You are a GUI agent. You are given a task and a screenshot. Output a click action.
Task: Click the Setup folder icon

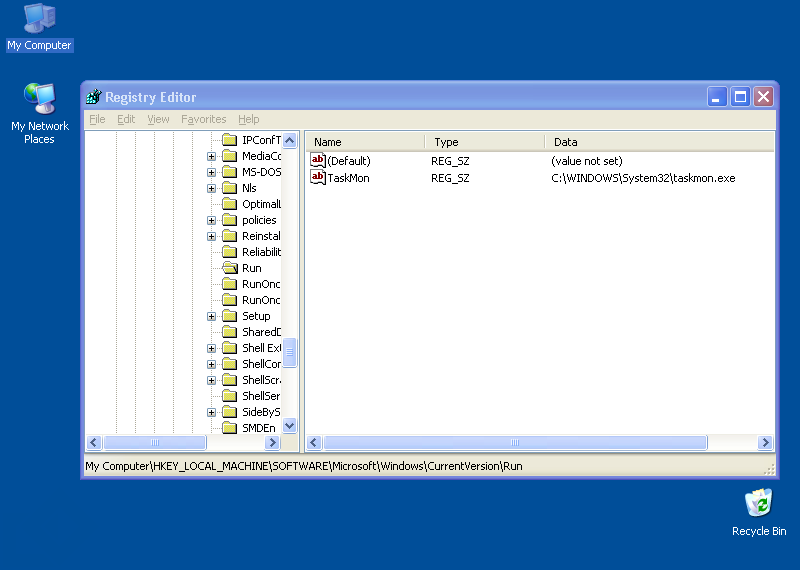[x=230, y=316]
